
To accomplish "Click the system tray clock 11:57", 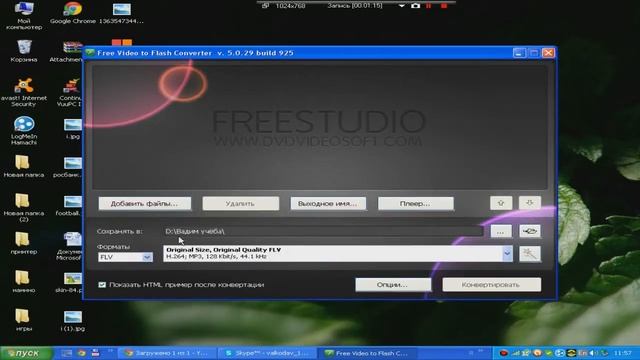I will click(x=622, y=353).
